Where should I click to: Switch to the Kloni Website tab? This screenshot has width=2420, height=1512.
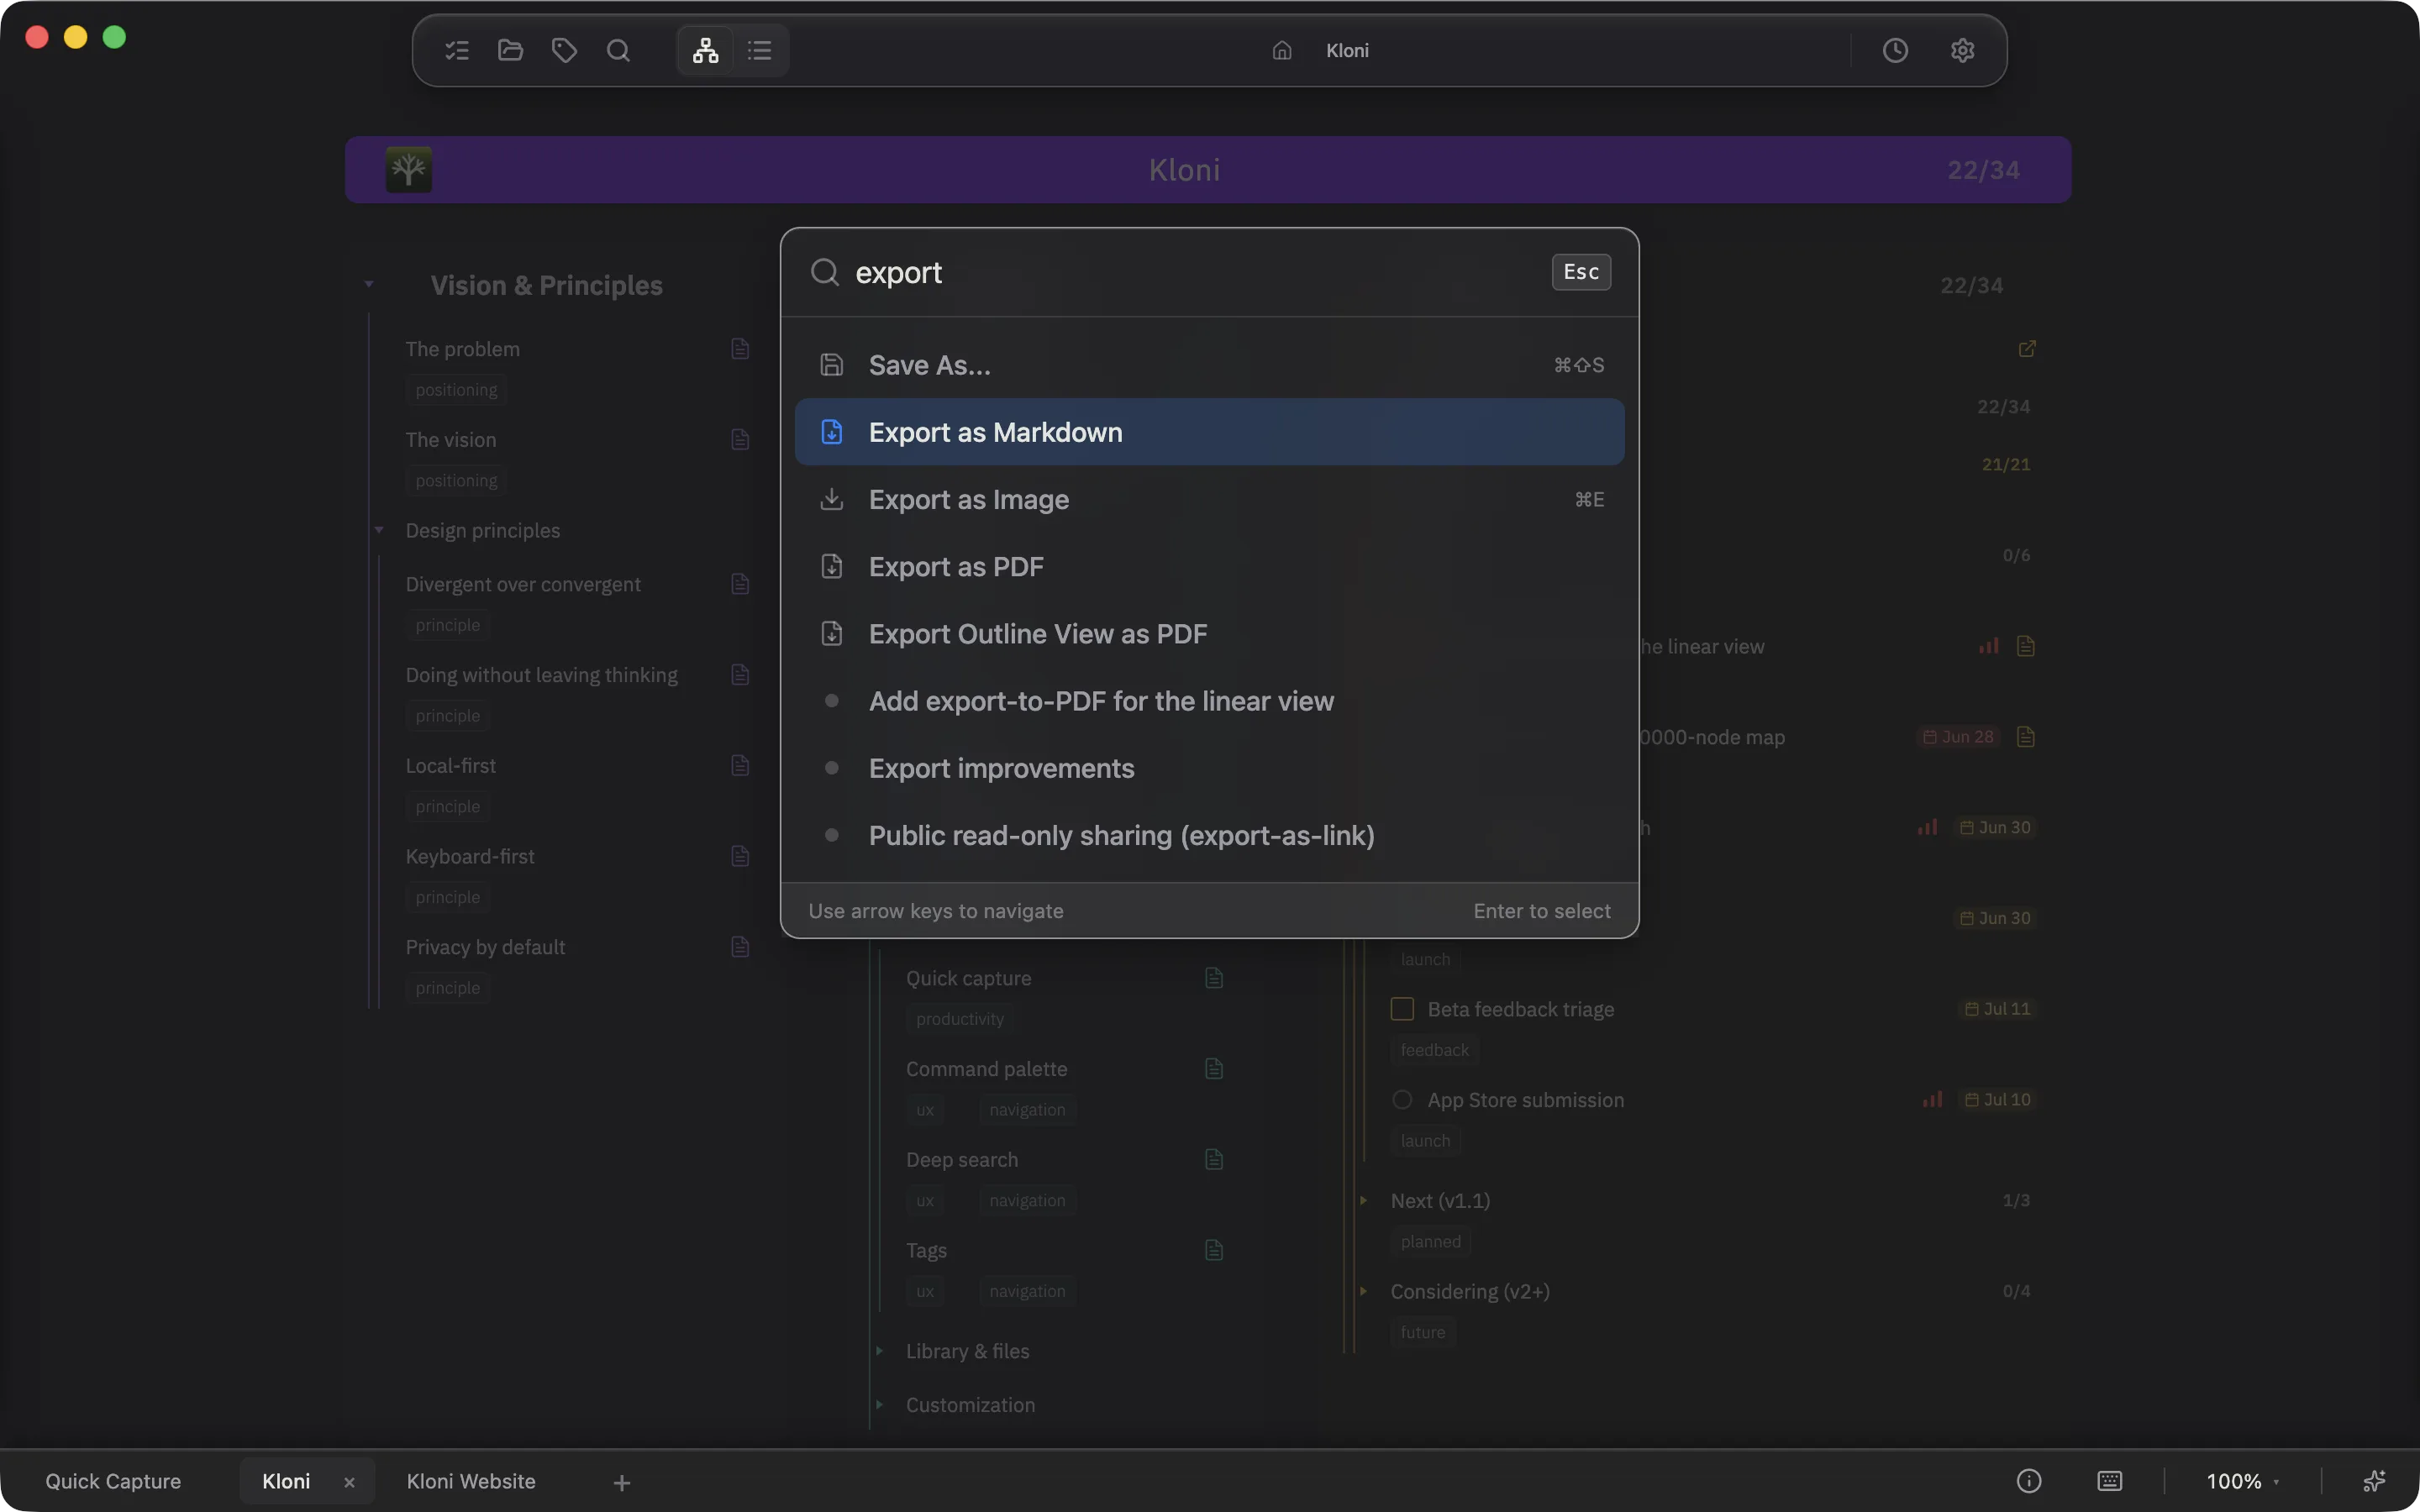point(471,1481)
